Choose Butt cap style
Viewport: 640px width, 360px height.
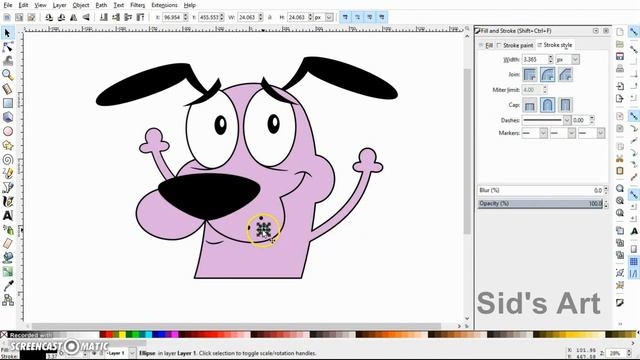[530, 105]
